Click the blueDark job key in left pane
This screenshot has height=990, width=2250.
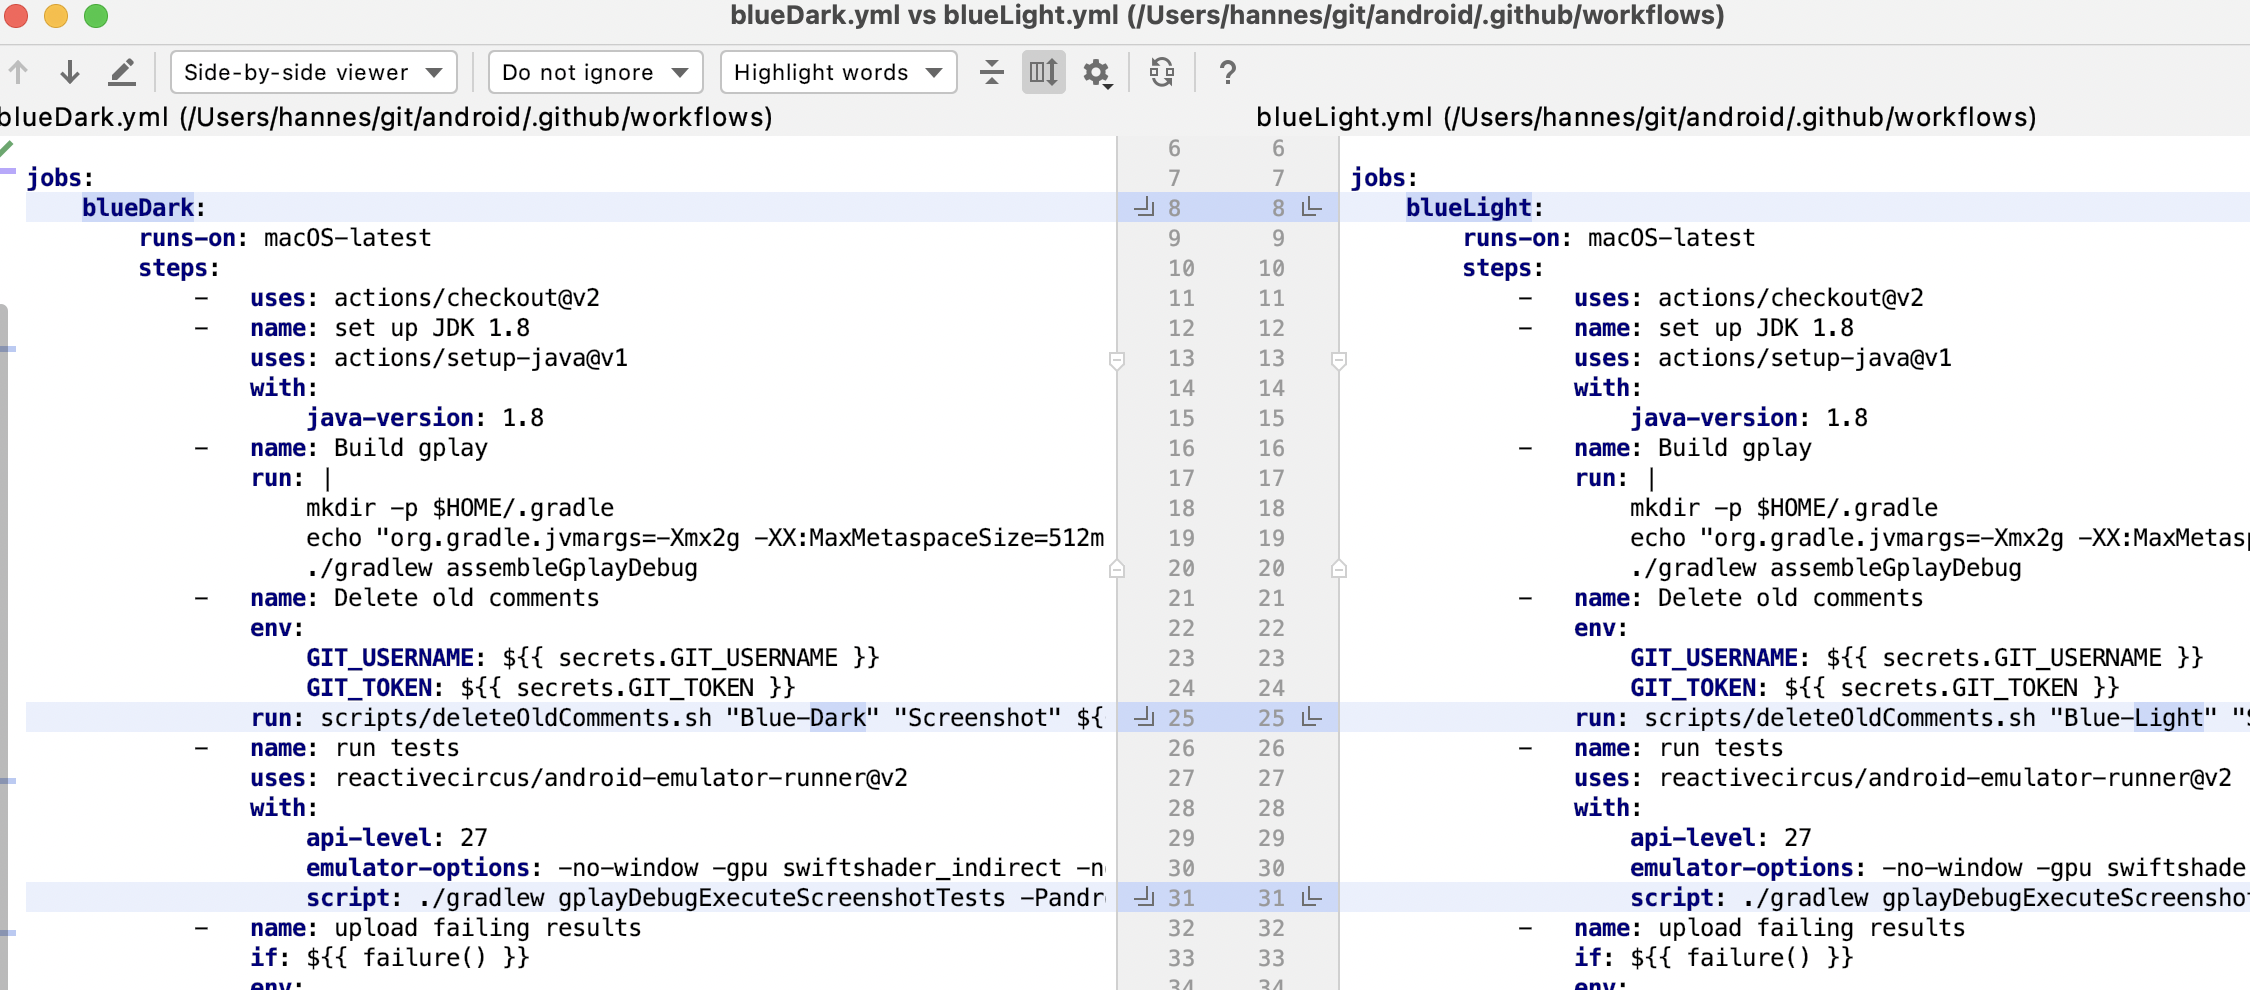(x=138, y=207)
